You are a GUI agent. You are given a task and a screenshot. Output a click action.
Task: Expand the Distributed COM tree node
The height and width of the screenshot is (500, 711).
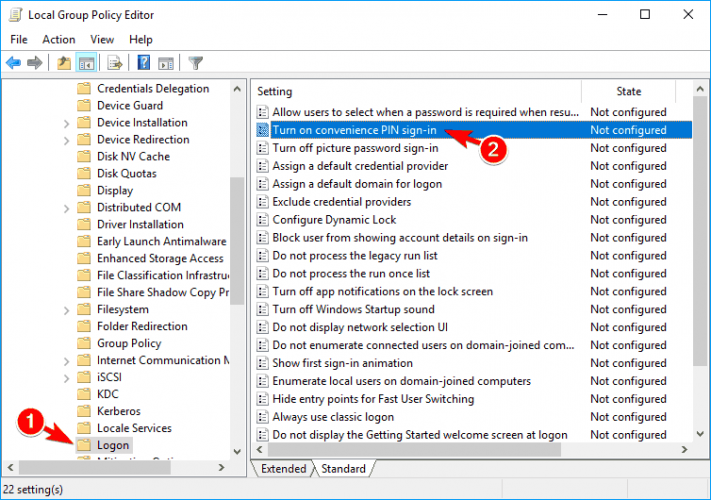(x=66, y=209)
